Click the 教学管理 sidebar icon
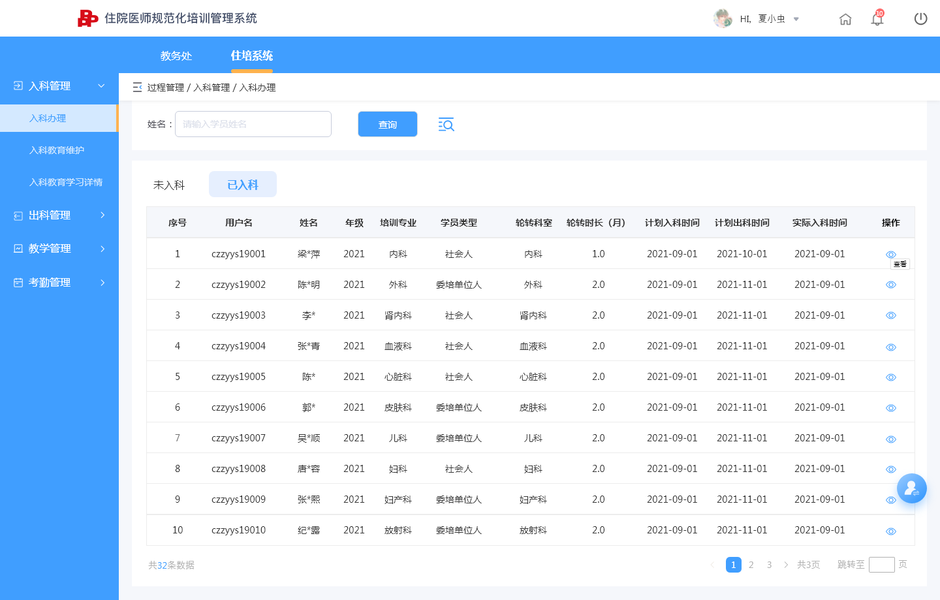 pyautogui.click(x=18, y=248)
